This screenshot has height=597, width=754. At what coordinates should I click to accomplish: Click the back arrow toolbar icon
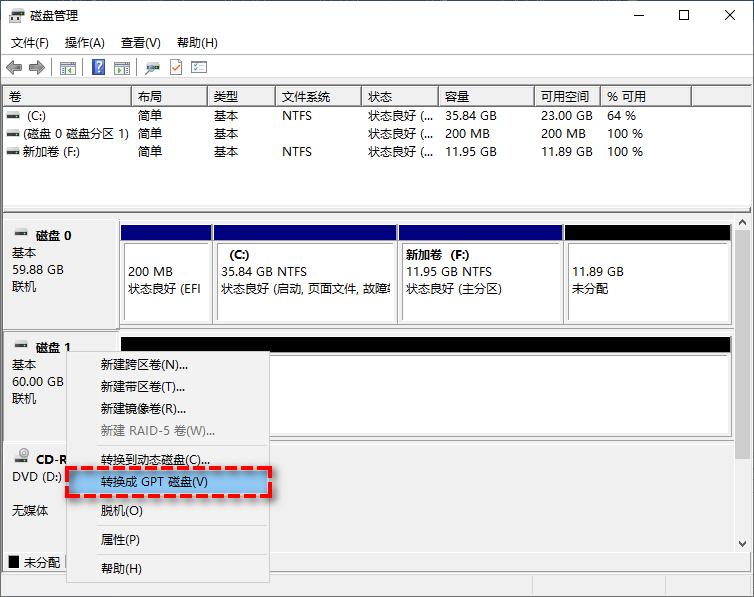(x=14, y=67)
